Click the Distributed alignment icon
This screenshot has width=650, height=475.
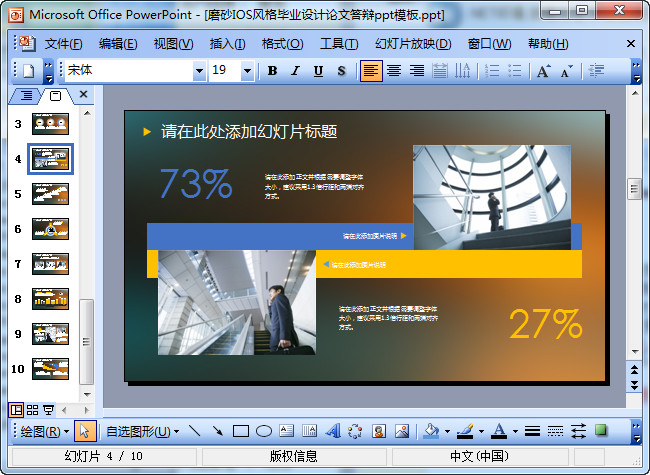coord(439,71)
